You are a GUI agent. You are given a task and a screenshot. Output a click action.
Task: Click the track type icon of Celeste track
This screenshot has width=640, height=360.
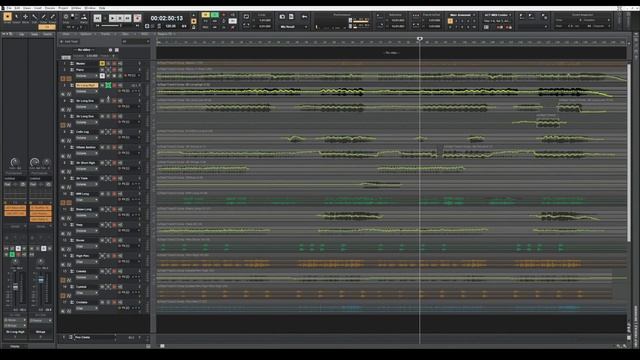coord(72,271)
